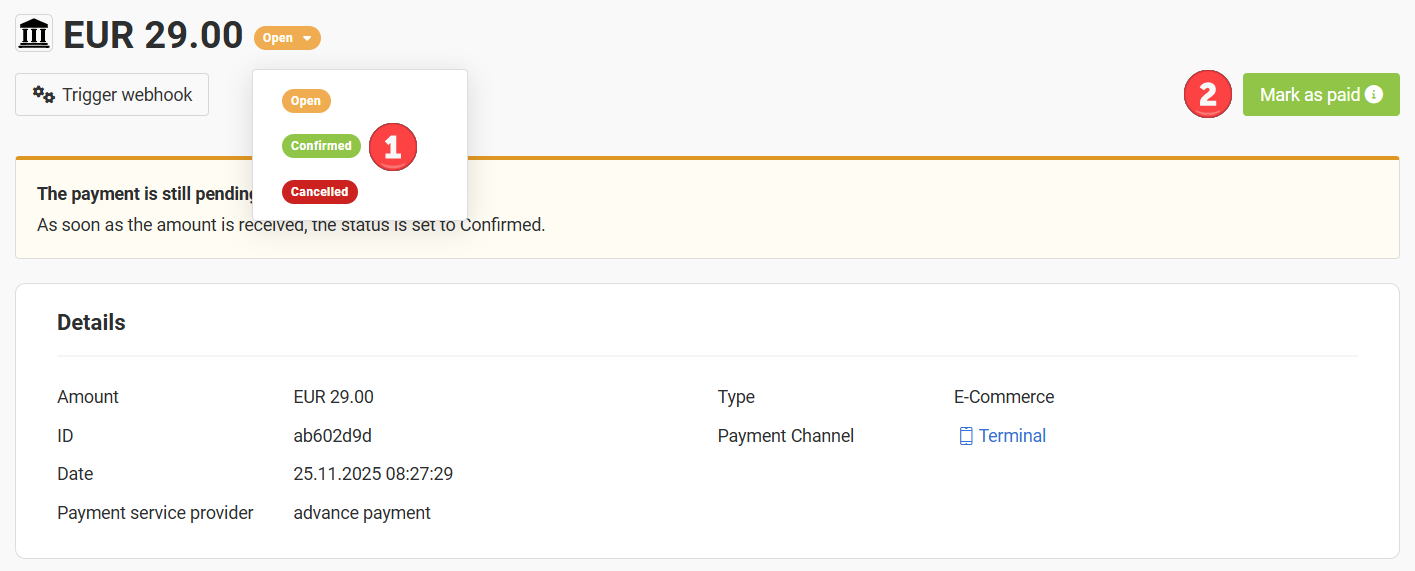Click the red number 2 annotation marker
This screenshot has height=571, width=1415.
1207,95
